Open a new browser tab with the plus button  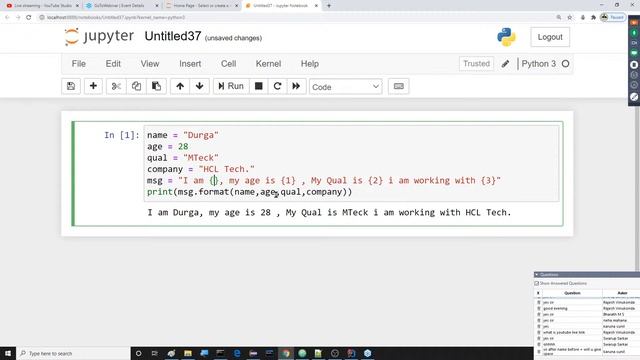coord(329,6)
